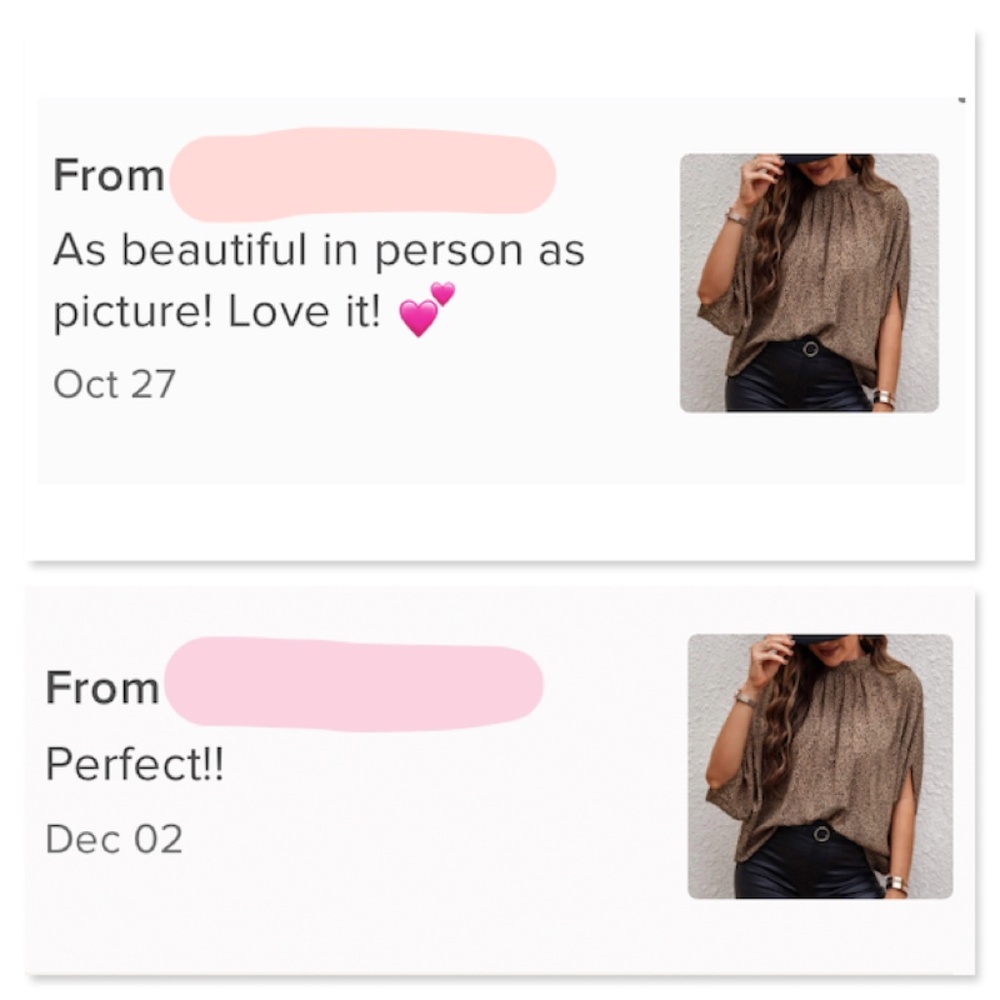Click the smaller pink heart emoji
1000x1000 pixels.
tap(443, 293)
